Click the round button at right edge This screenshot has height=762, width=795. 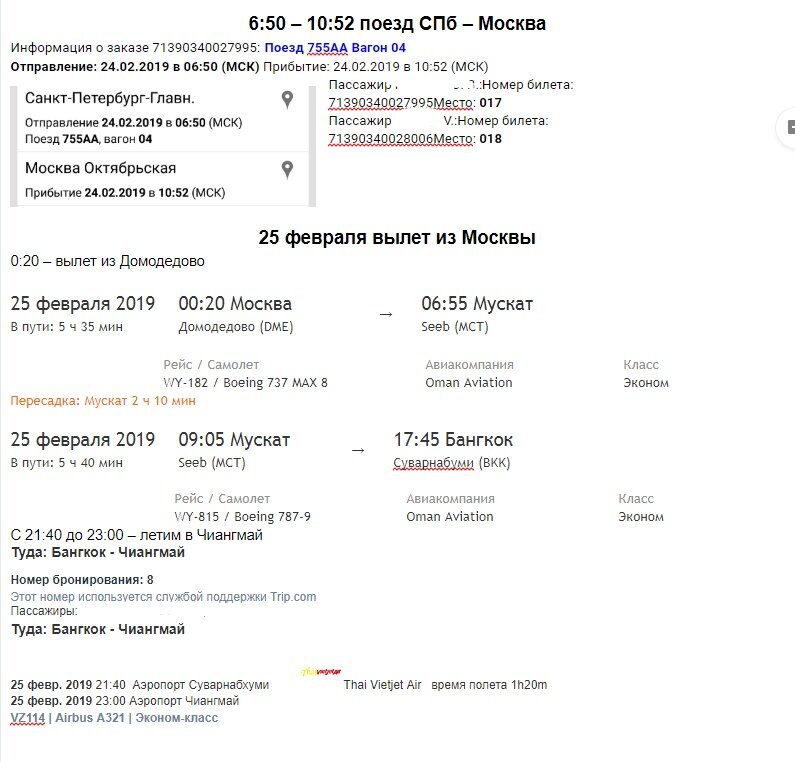pos(787,128)
